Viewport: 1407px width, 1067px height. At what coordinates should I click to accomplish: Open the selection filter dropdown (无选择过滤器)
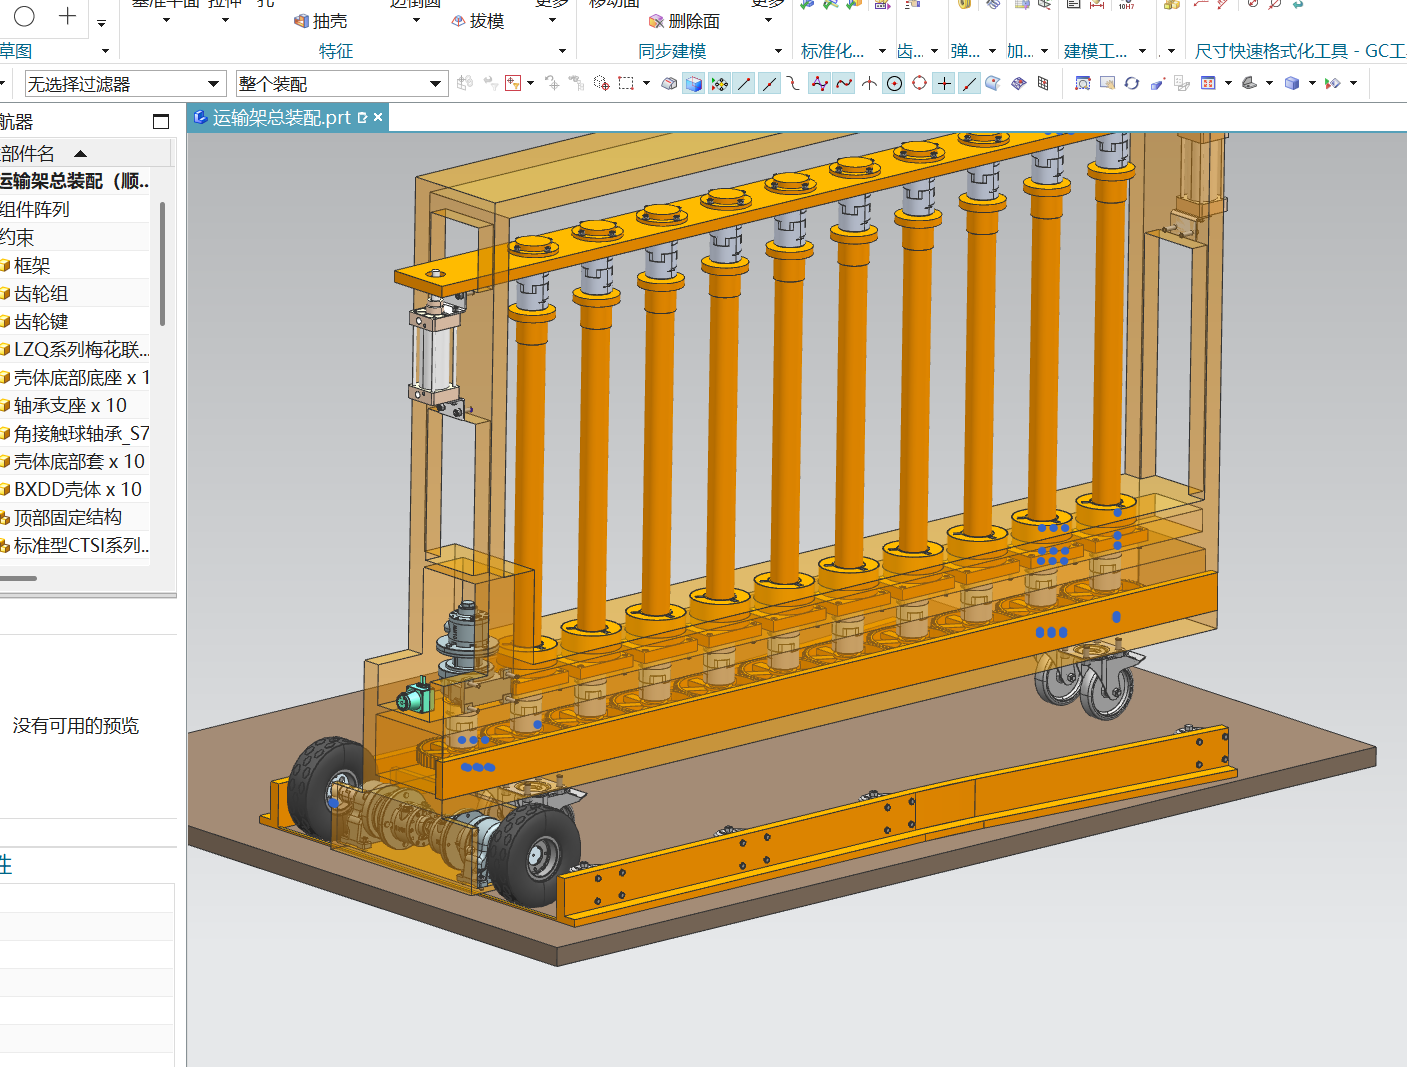click(x=125, y=84)
